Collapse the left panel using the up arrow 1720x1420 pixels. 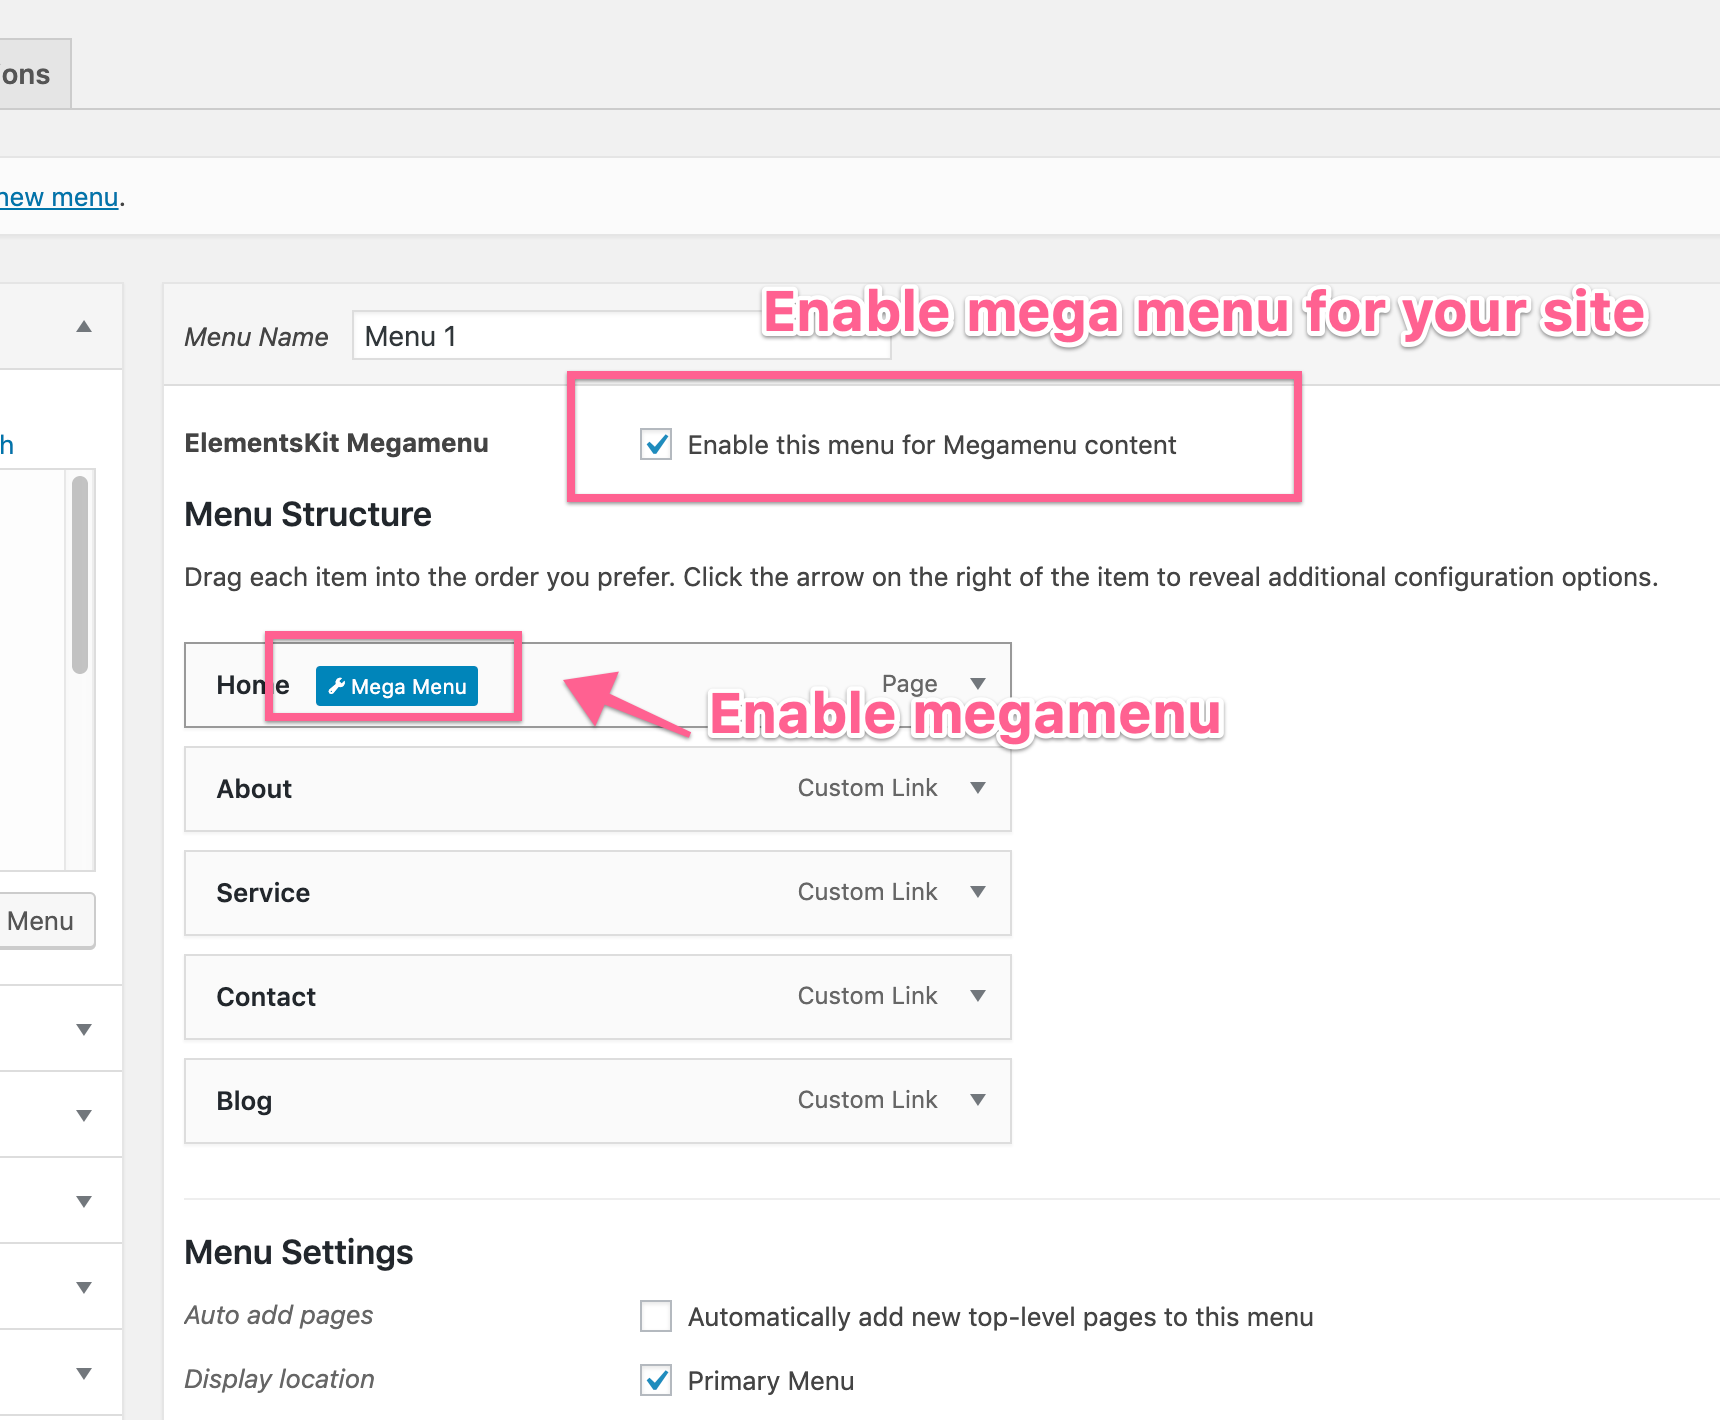(x=84, y=327)
